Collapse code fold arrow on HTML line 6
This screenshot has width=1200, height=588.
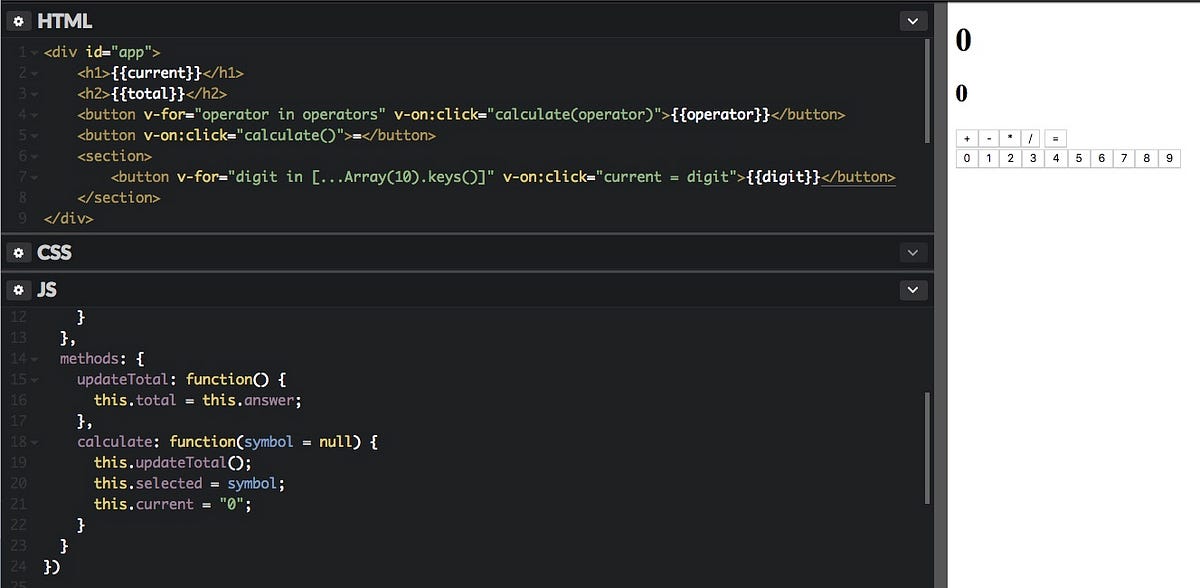tap(33, 156)
